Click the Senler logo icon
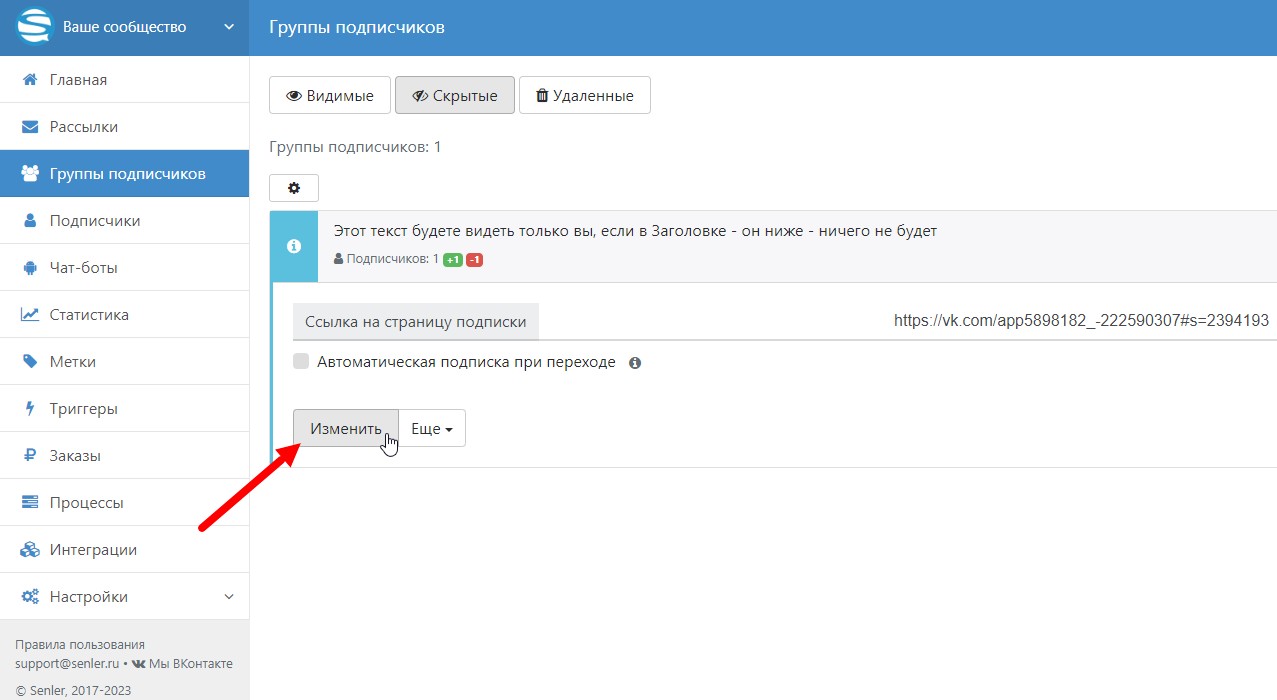Screen dimensions: 1277x700 tap(33, 27)
